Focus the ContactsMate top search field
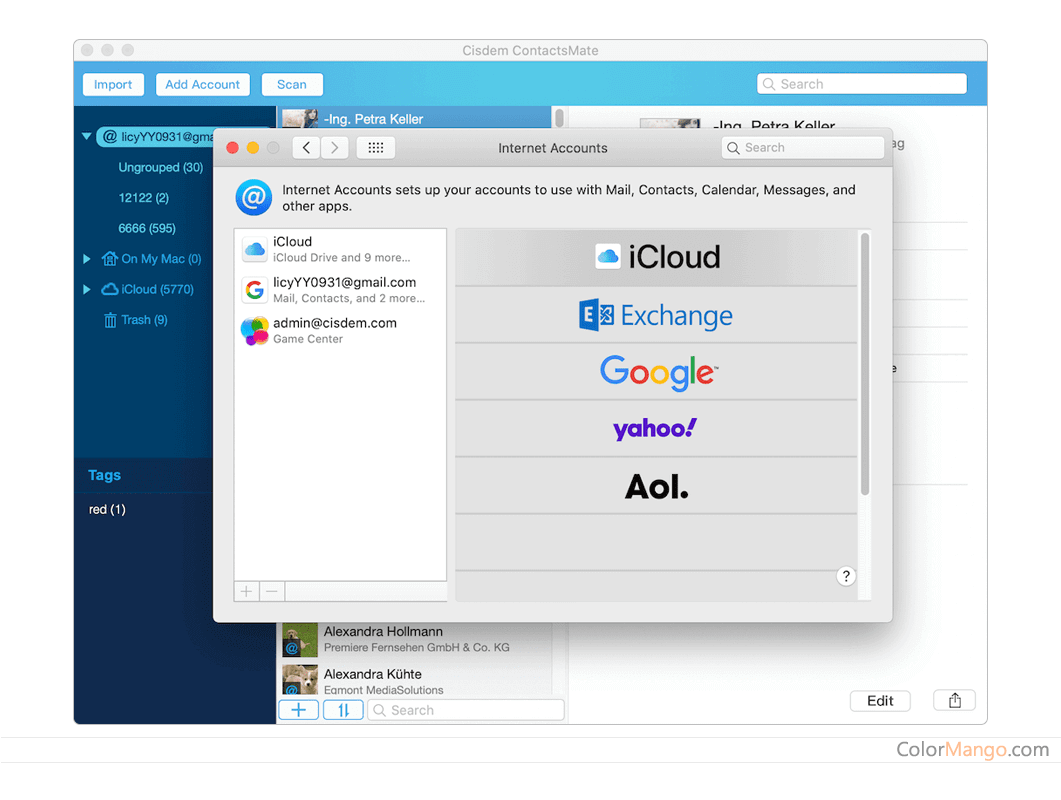1061x800 pixels. pyautogui.click(x=861, y=84)
